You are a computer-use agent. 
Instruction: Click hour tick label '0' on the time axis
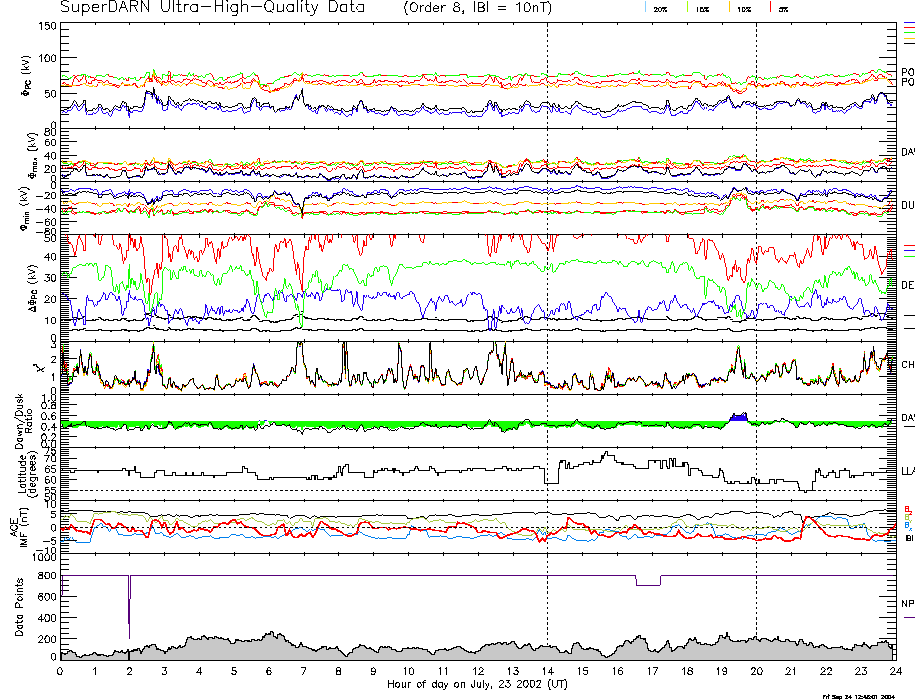[x=60, y=671]
